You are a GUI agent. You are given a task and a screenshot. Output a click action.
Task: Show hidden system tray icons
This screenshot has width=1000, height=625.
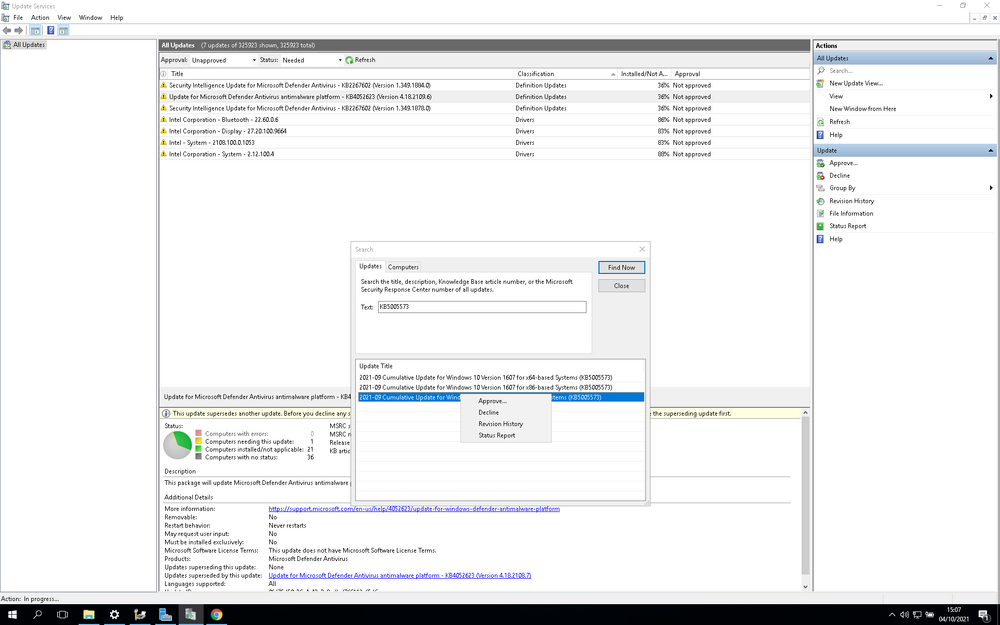point(892,615)
